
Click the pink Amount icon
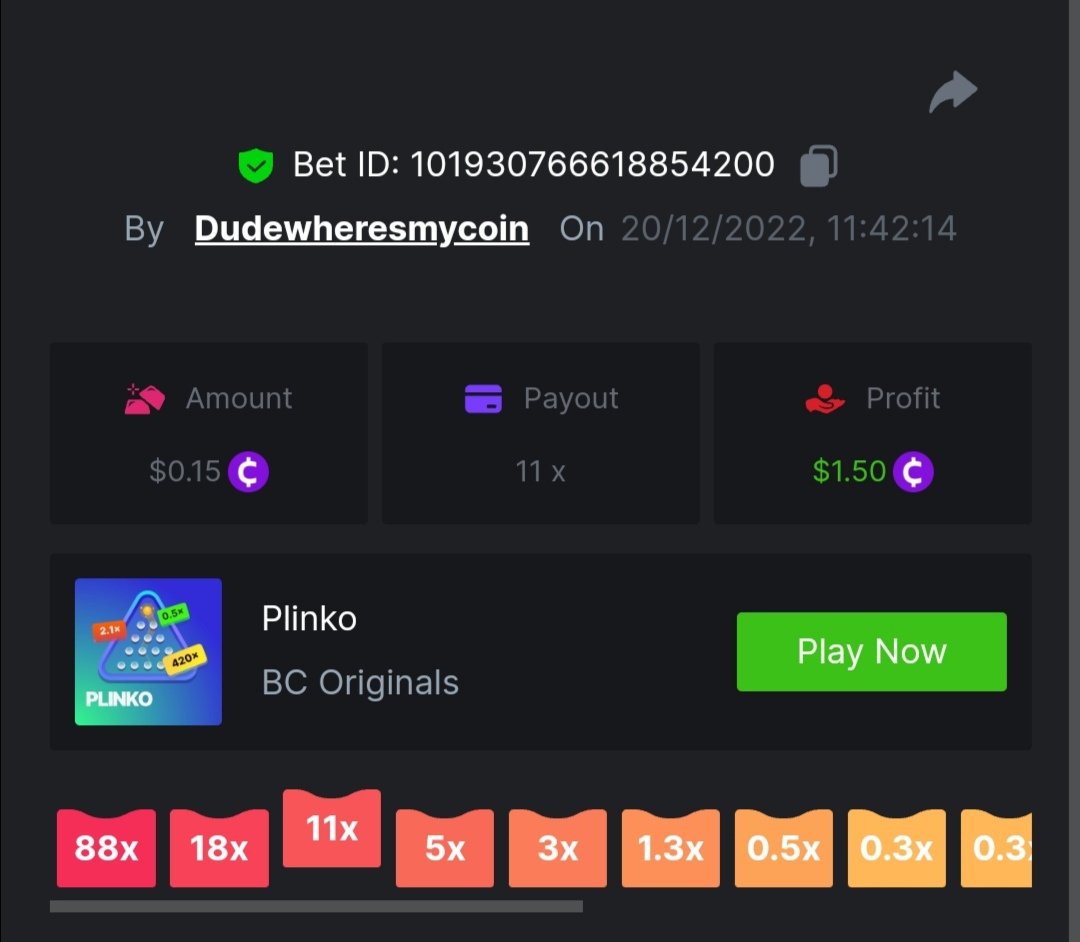point(144,399)
